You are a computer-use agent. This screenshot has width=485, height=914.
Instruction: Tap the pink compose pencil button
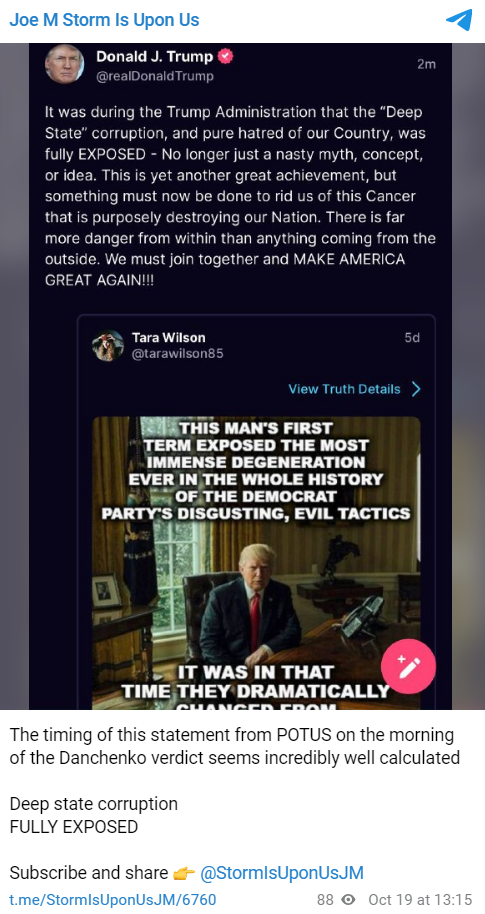[x=408, y=666]
